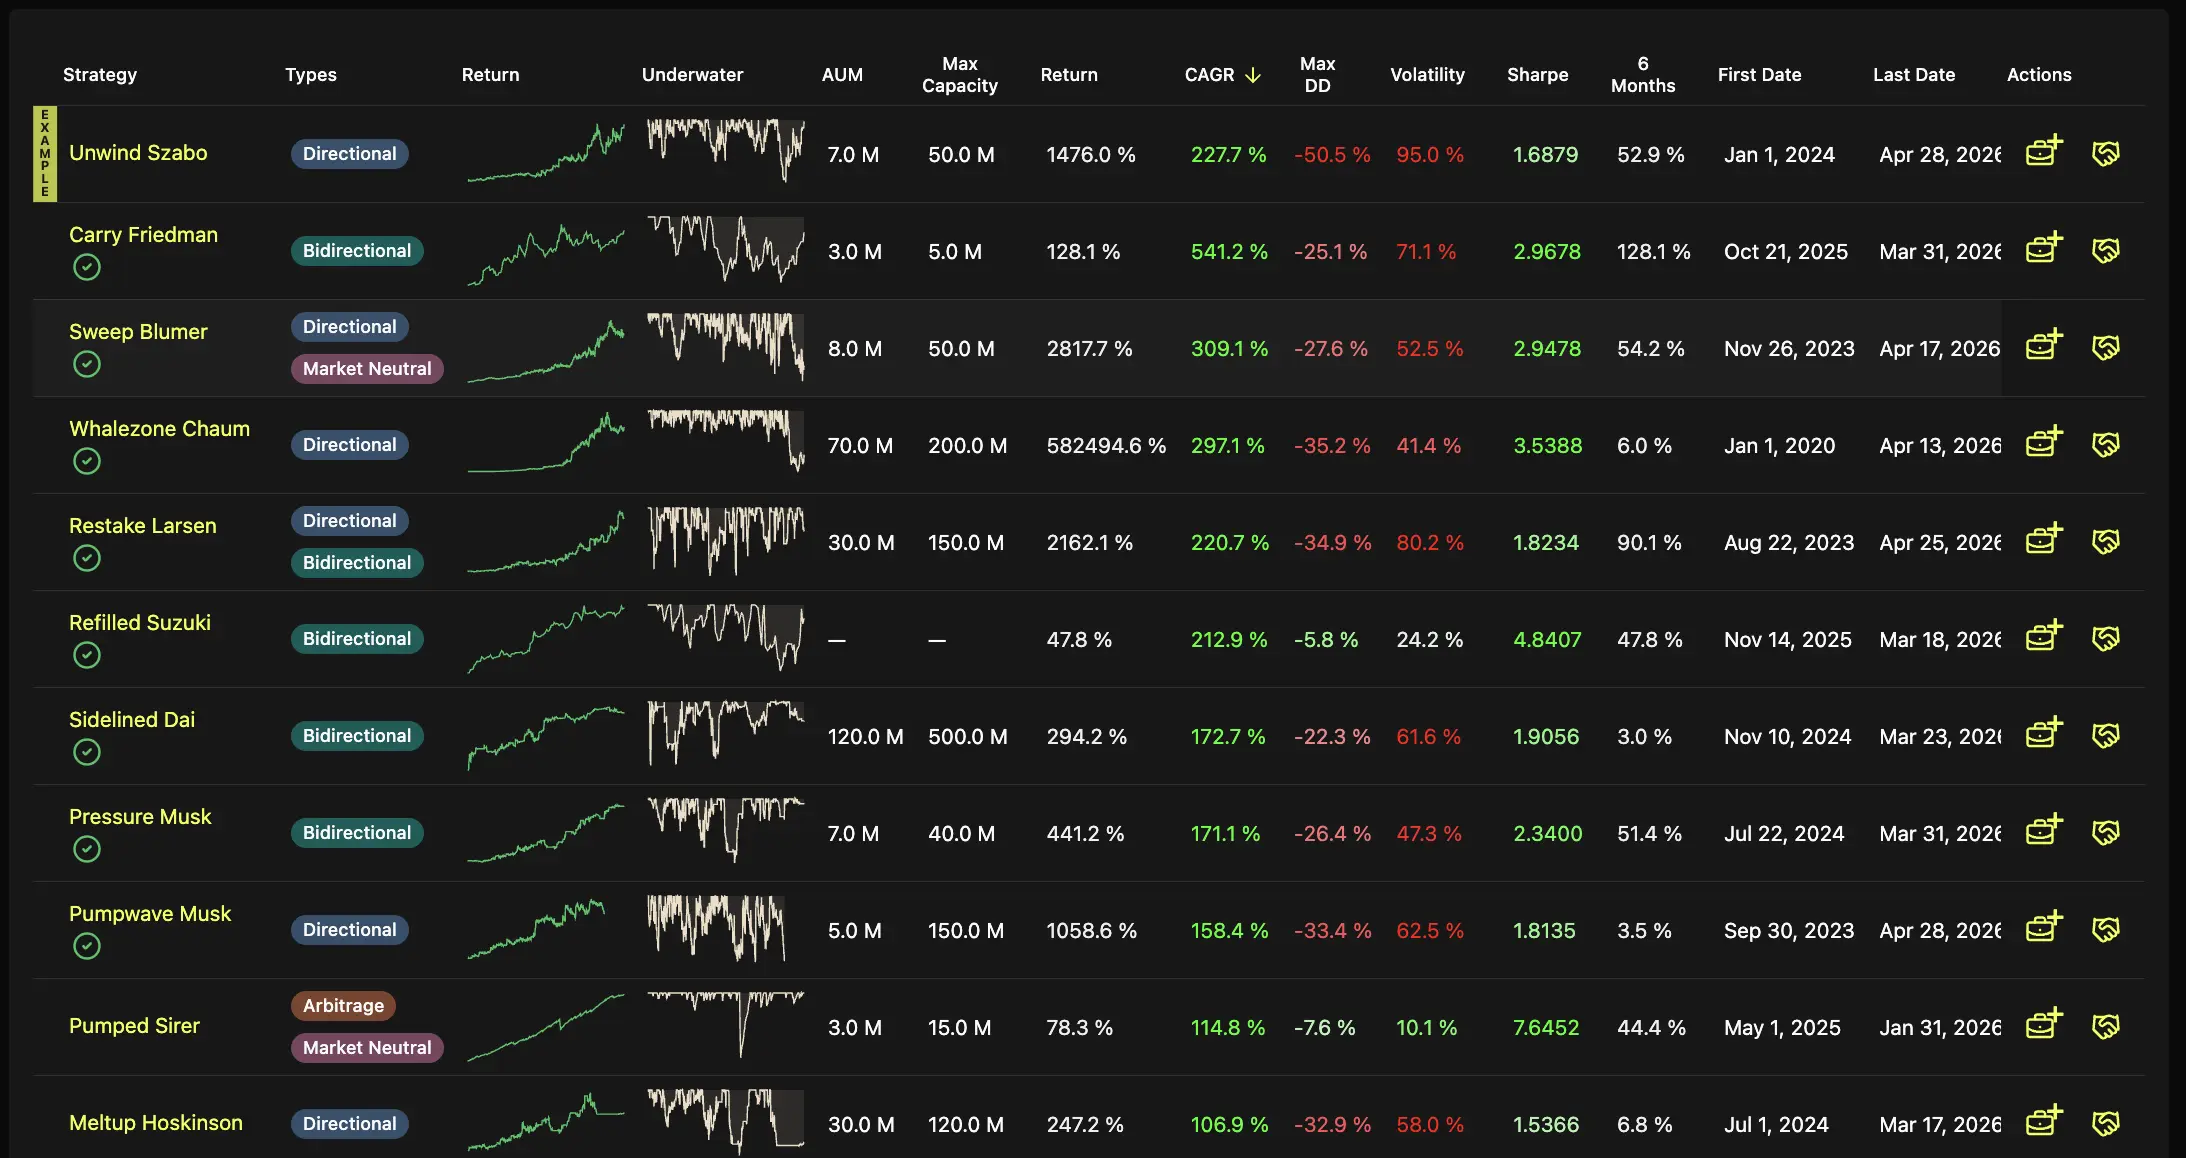2186x1158 pixels.
Task: Sort by the CAGR column arrow
Action: point(1253,75)
